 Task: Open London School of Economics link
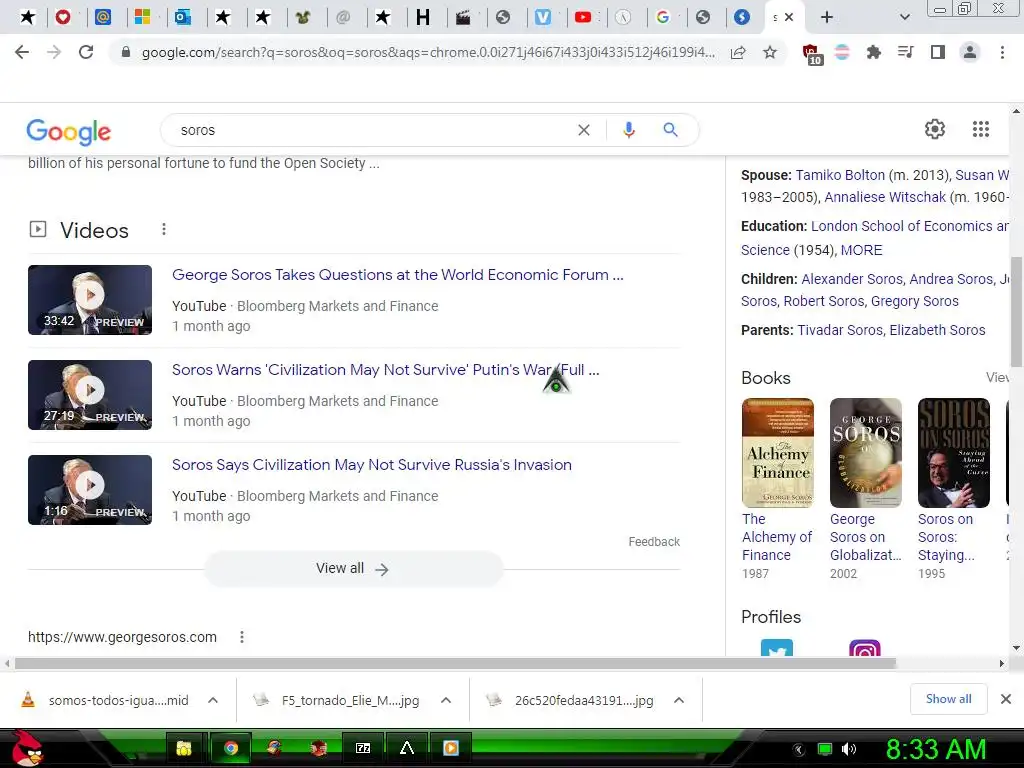click(x=909, y=226)
